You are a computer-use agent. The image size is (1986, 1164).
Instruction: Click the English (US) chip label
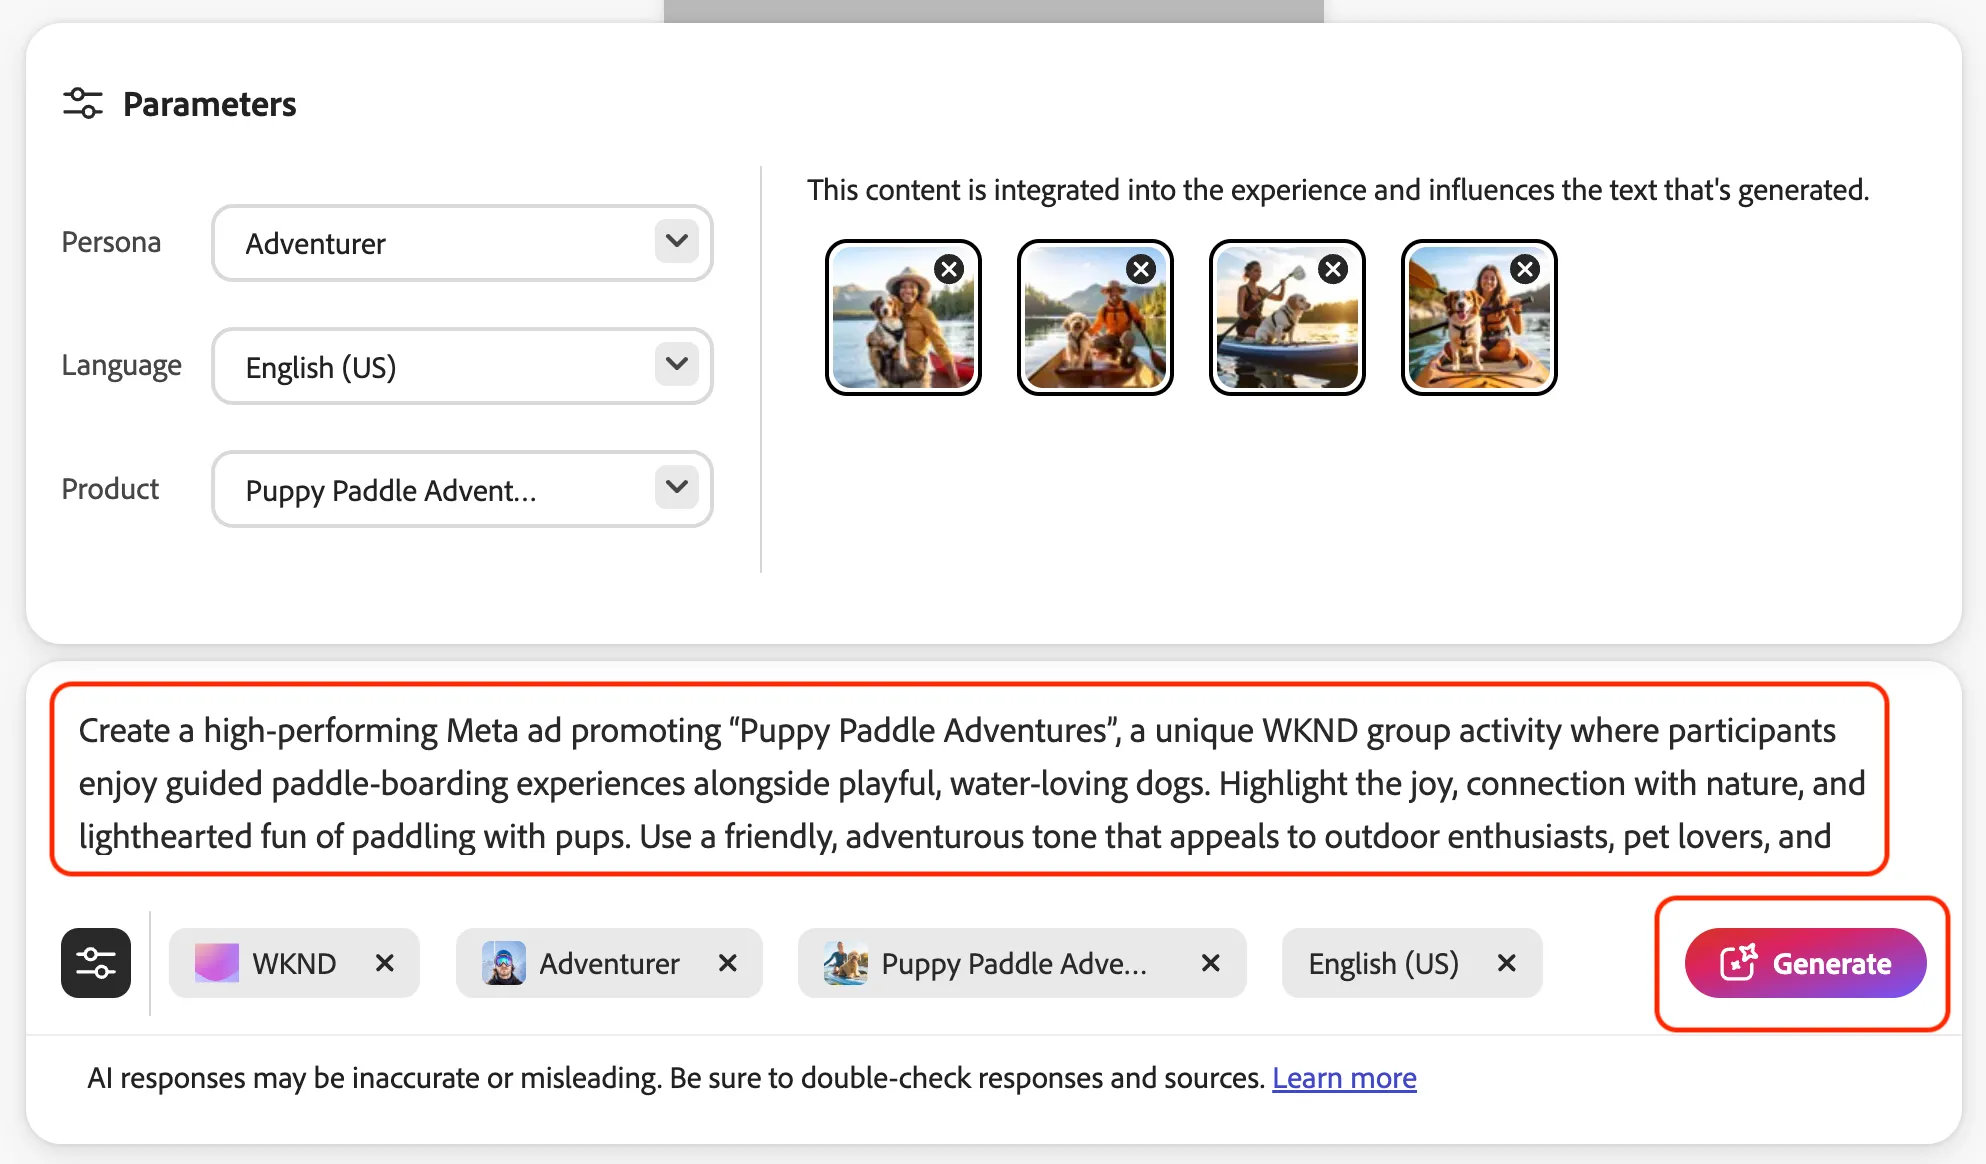tap(1384, 963)
